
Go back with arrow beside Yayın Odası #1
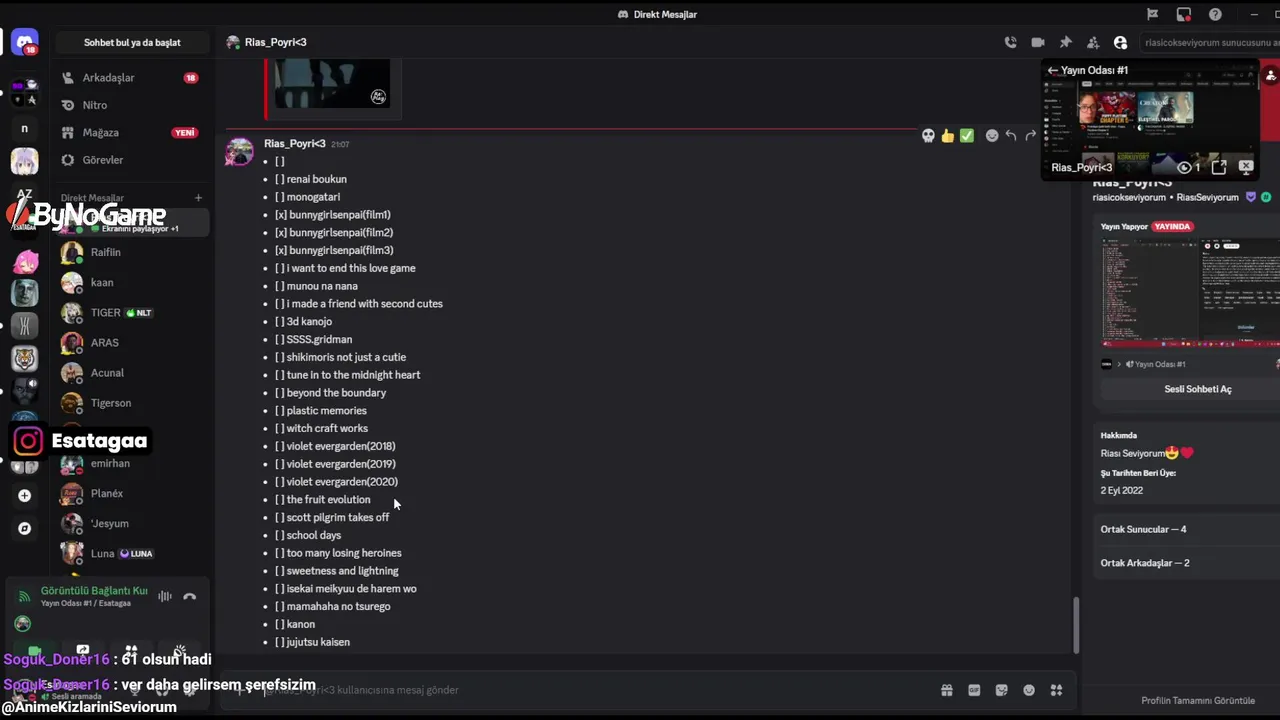pyautogui.click(x=1052, y=70)
